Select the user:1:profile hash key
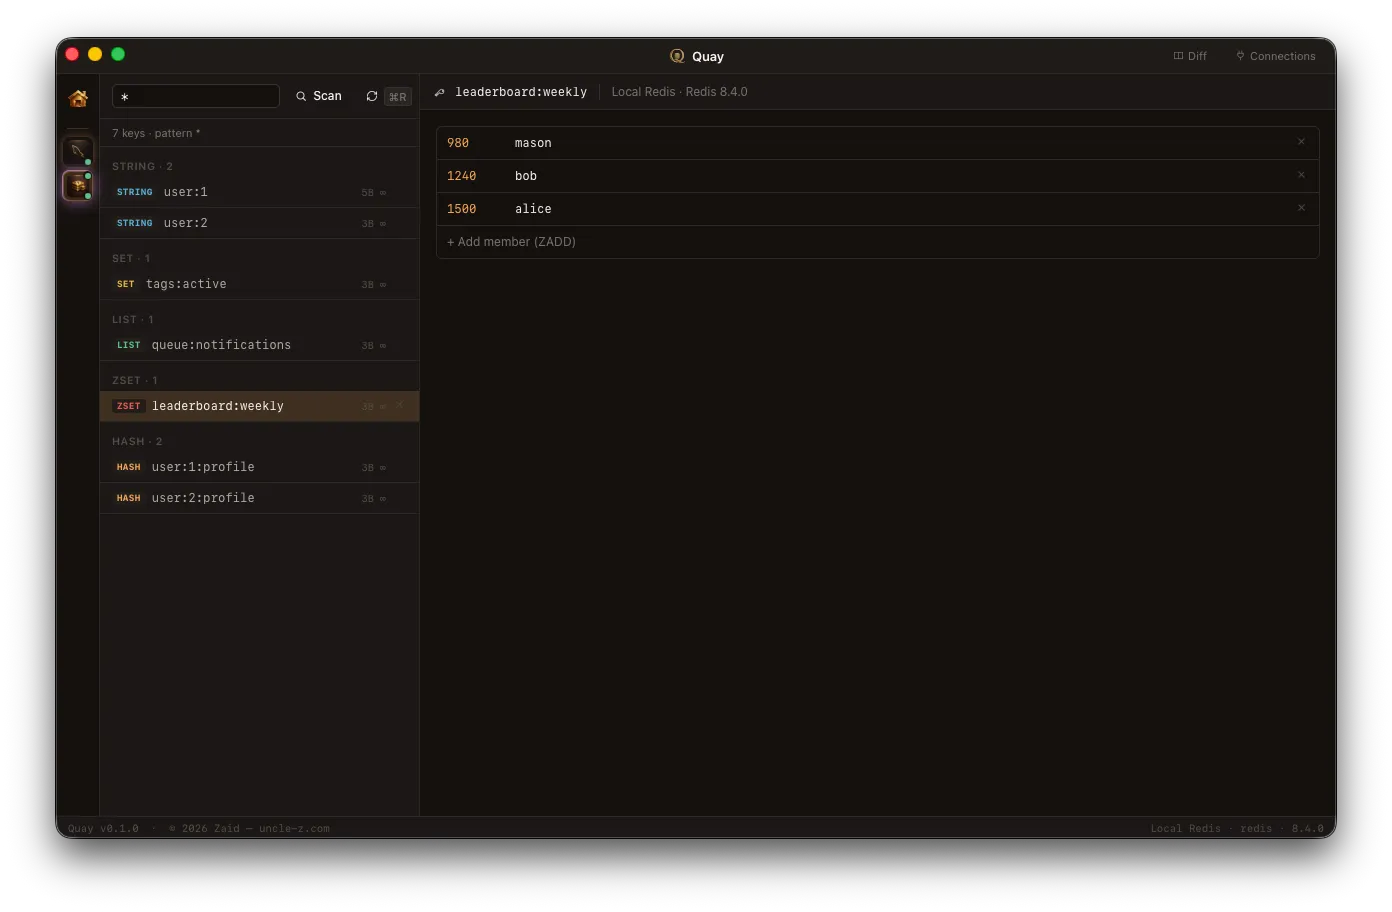1392x912 pixels. click(x=259, y=467)
